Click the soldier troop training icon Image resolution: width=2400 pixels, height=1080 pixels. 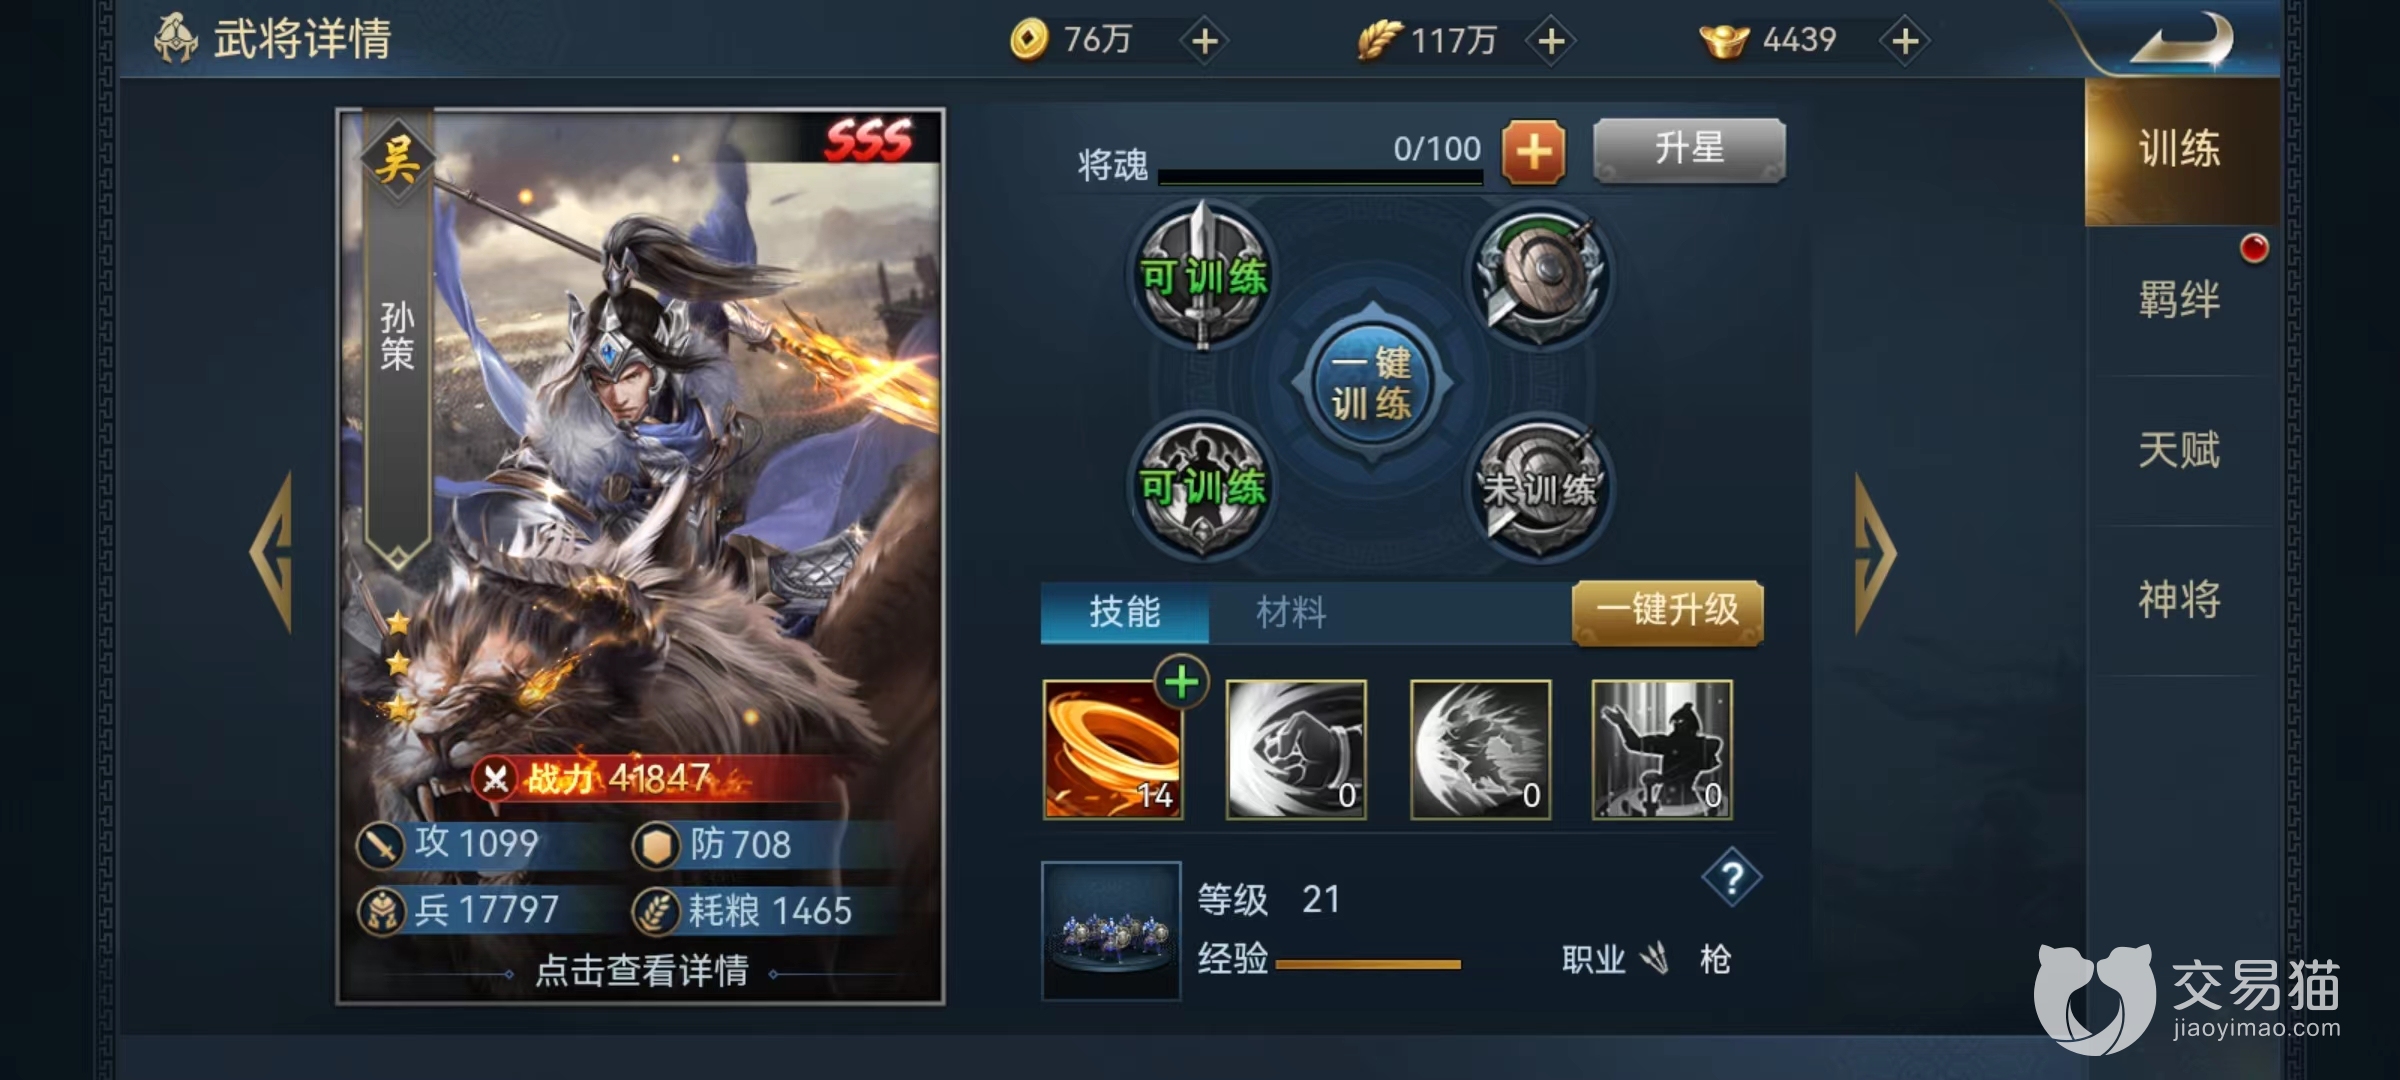click(1204, 487)
